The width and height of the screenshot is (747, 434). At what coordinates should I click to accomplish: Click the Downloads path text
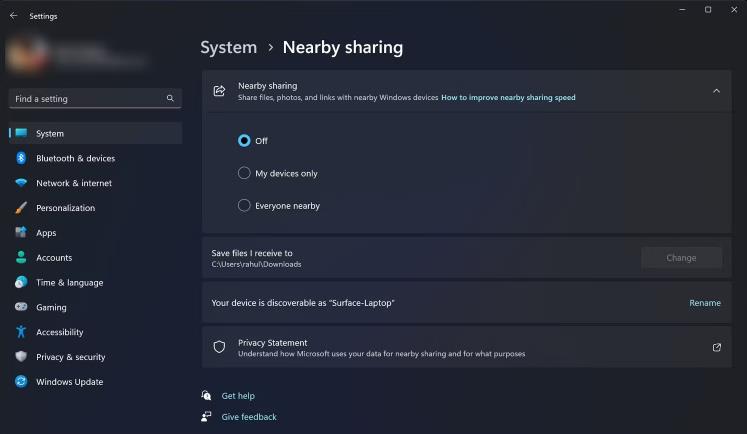pyautogui.click(x=256, y=264)
